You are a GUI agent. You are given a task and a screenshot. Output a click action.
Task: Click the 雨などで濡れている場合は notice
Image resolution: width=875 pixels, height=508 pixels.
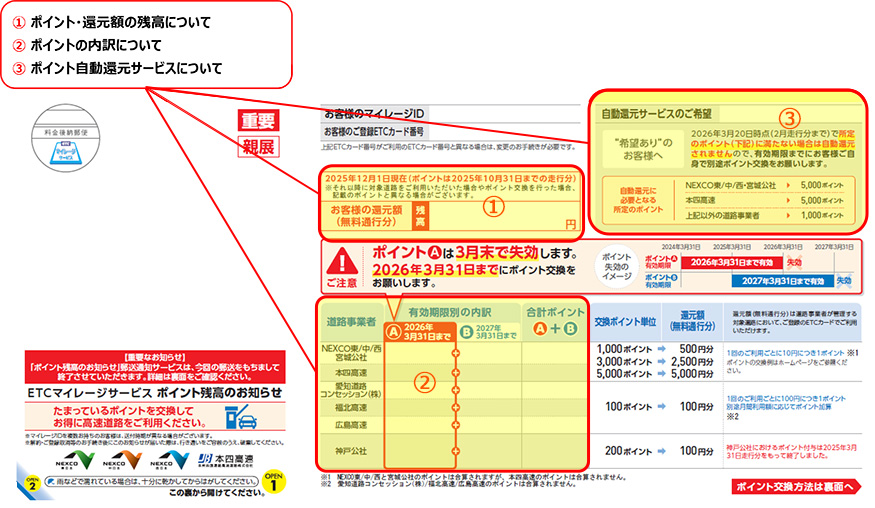tap(153, 482)
